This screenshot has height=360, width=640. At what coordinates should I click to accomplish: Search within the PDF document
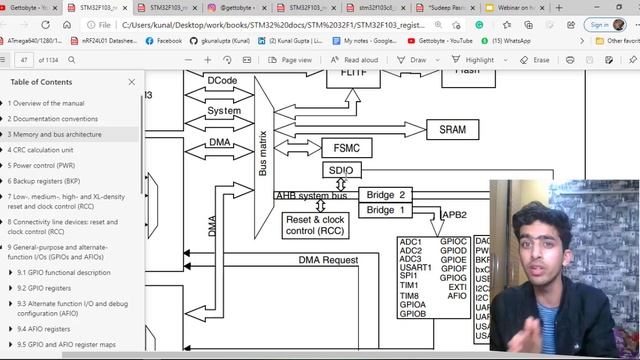(71, 60)
